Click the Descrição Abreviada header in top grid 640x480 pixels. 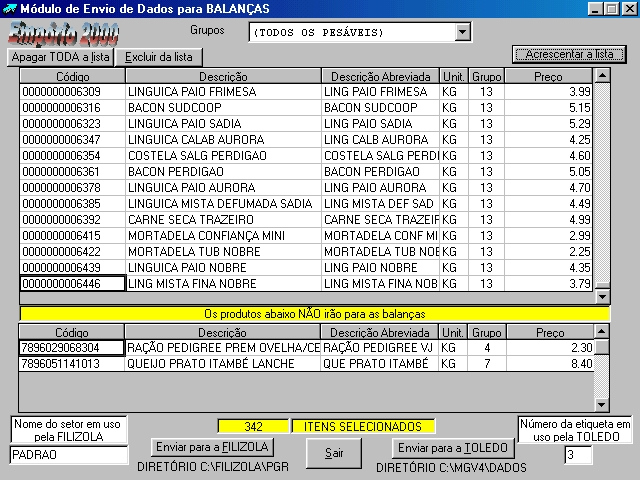click(379, 76)
